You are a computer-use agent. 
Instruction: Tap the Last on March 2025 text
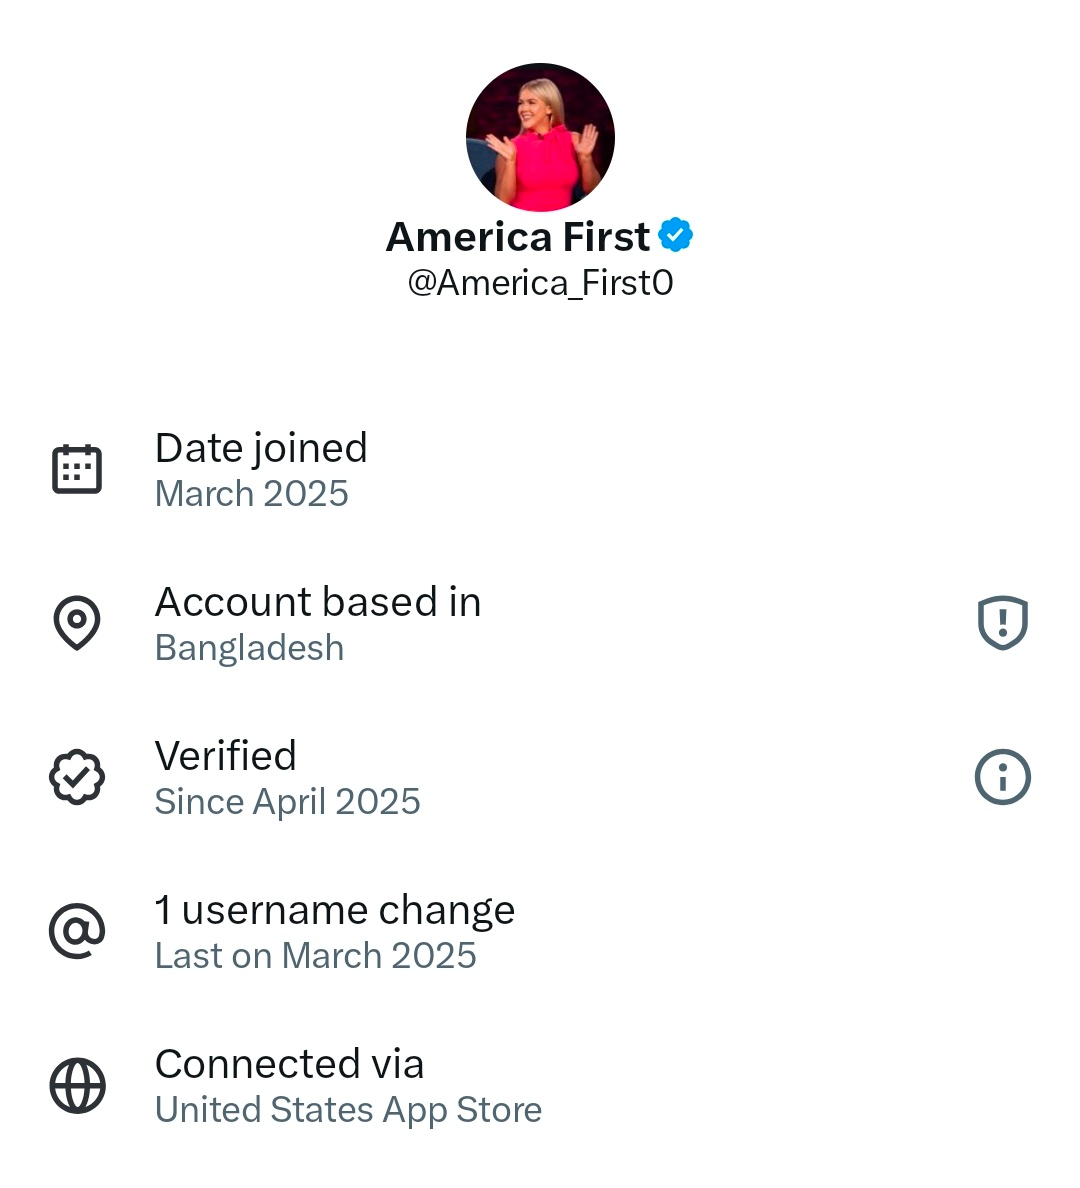pos(315,956)
